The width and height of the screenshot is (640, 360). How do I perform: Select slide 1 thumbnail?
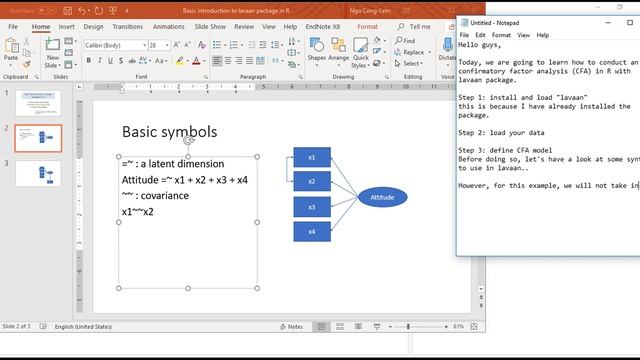(38, 103)
